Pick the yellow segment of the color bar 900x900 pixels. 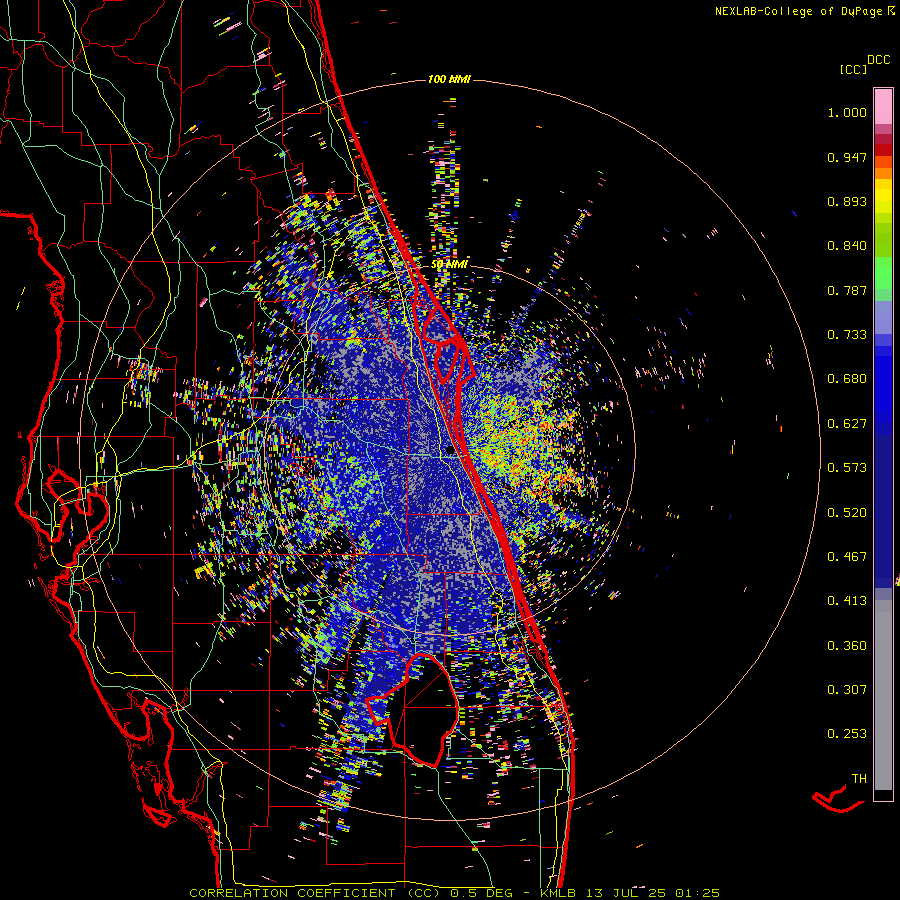[x=883, y=196]
